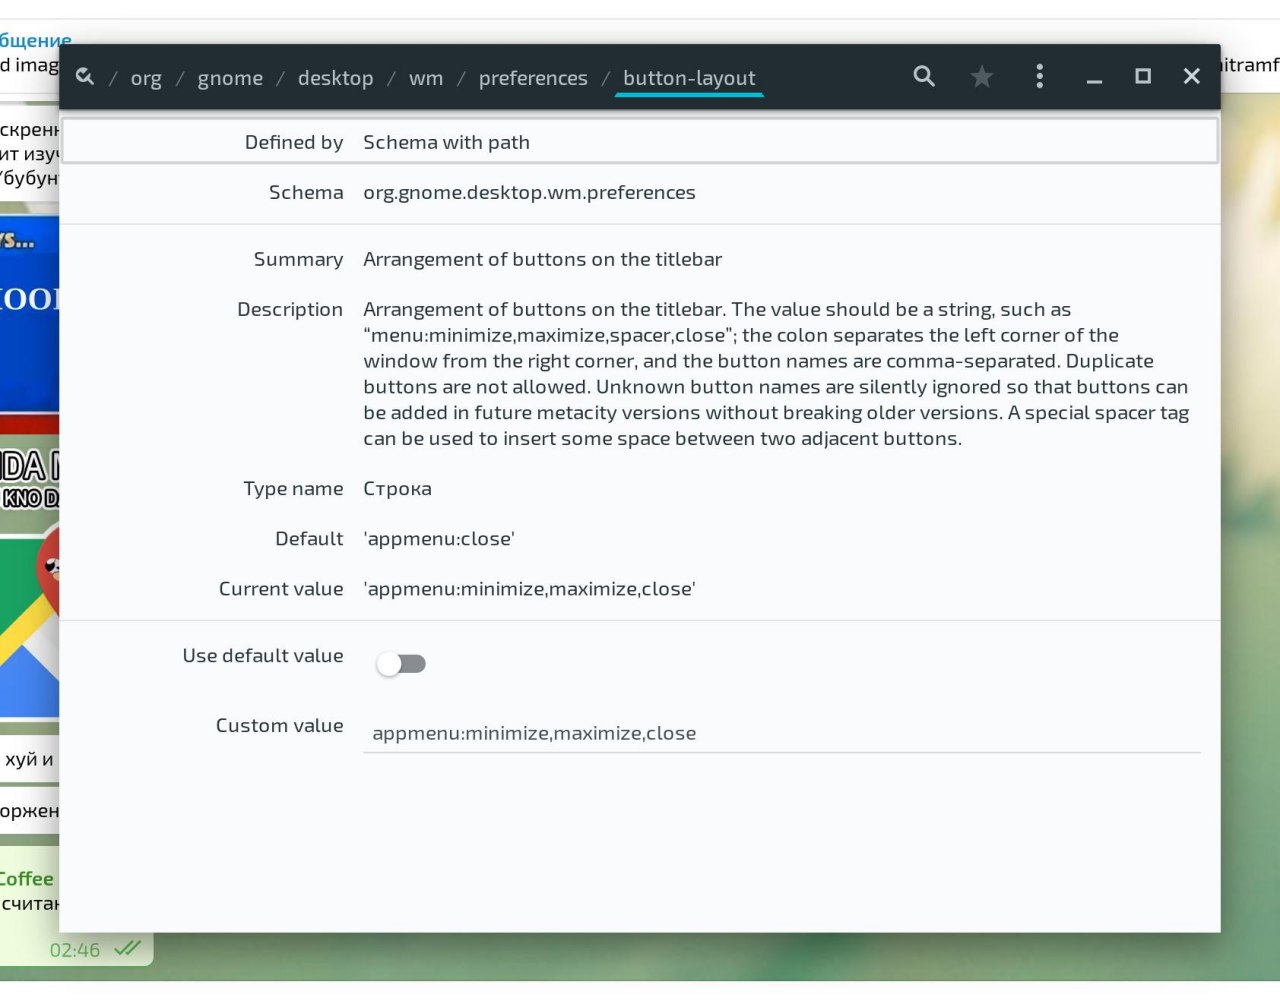Click the Custom value label
The height and width of the screenshot is (1007, 1280).
(x=280, y=726)
